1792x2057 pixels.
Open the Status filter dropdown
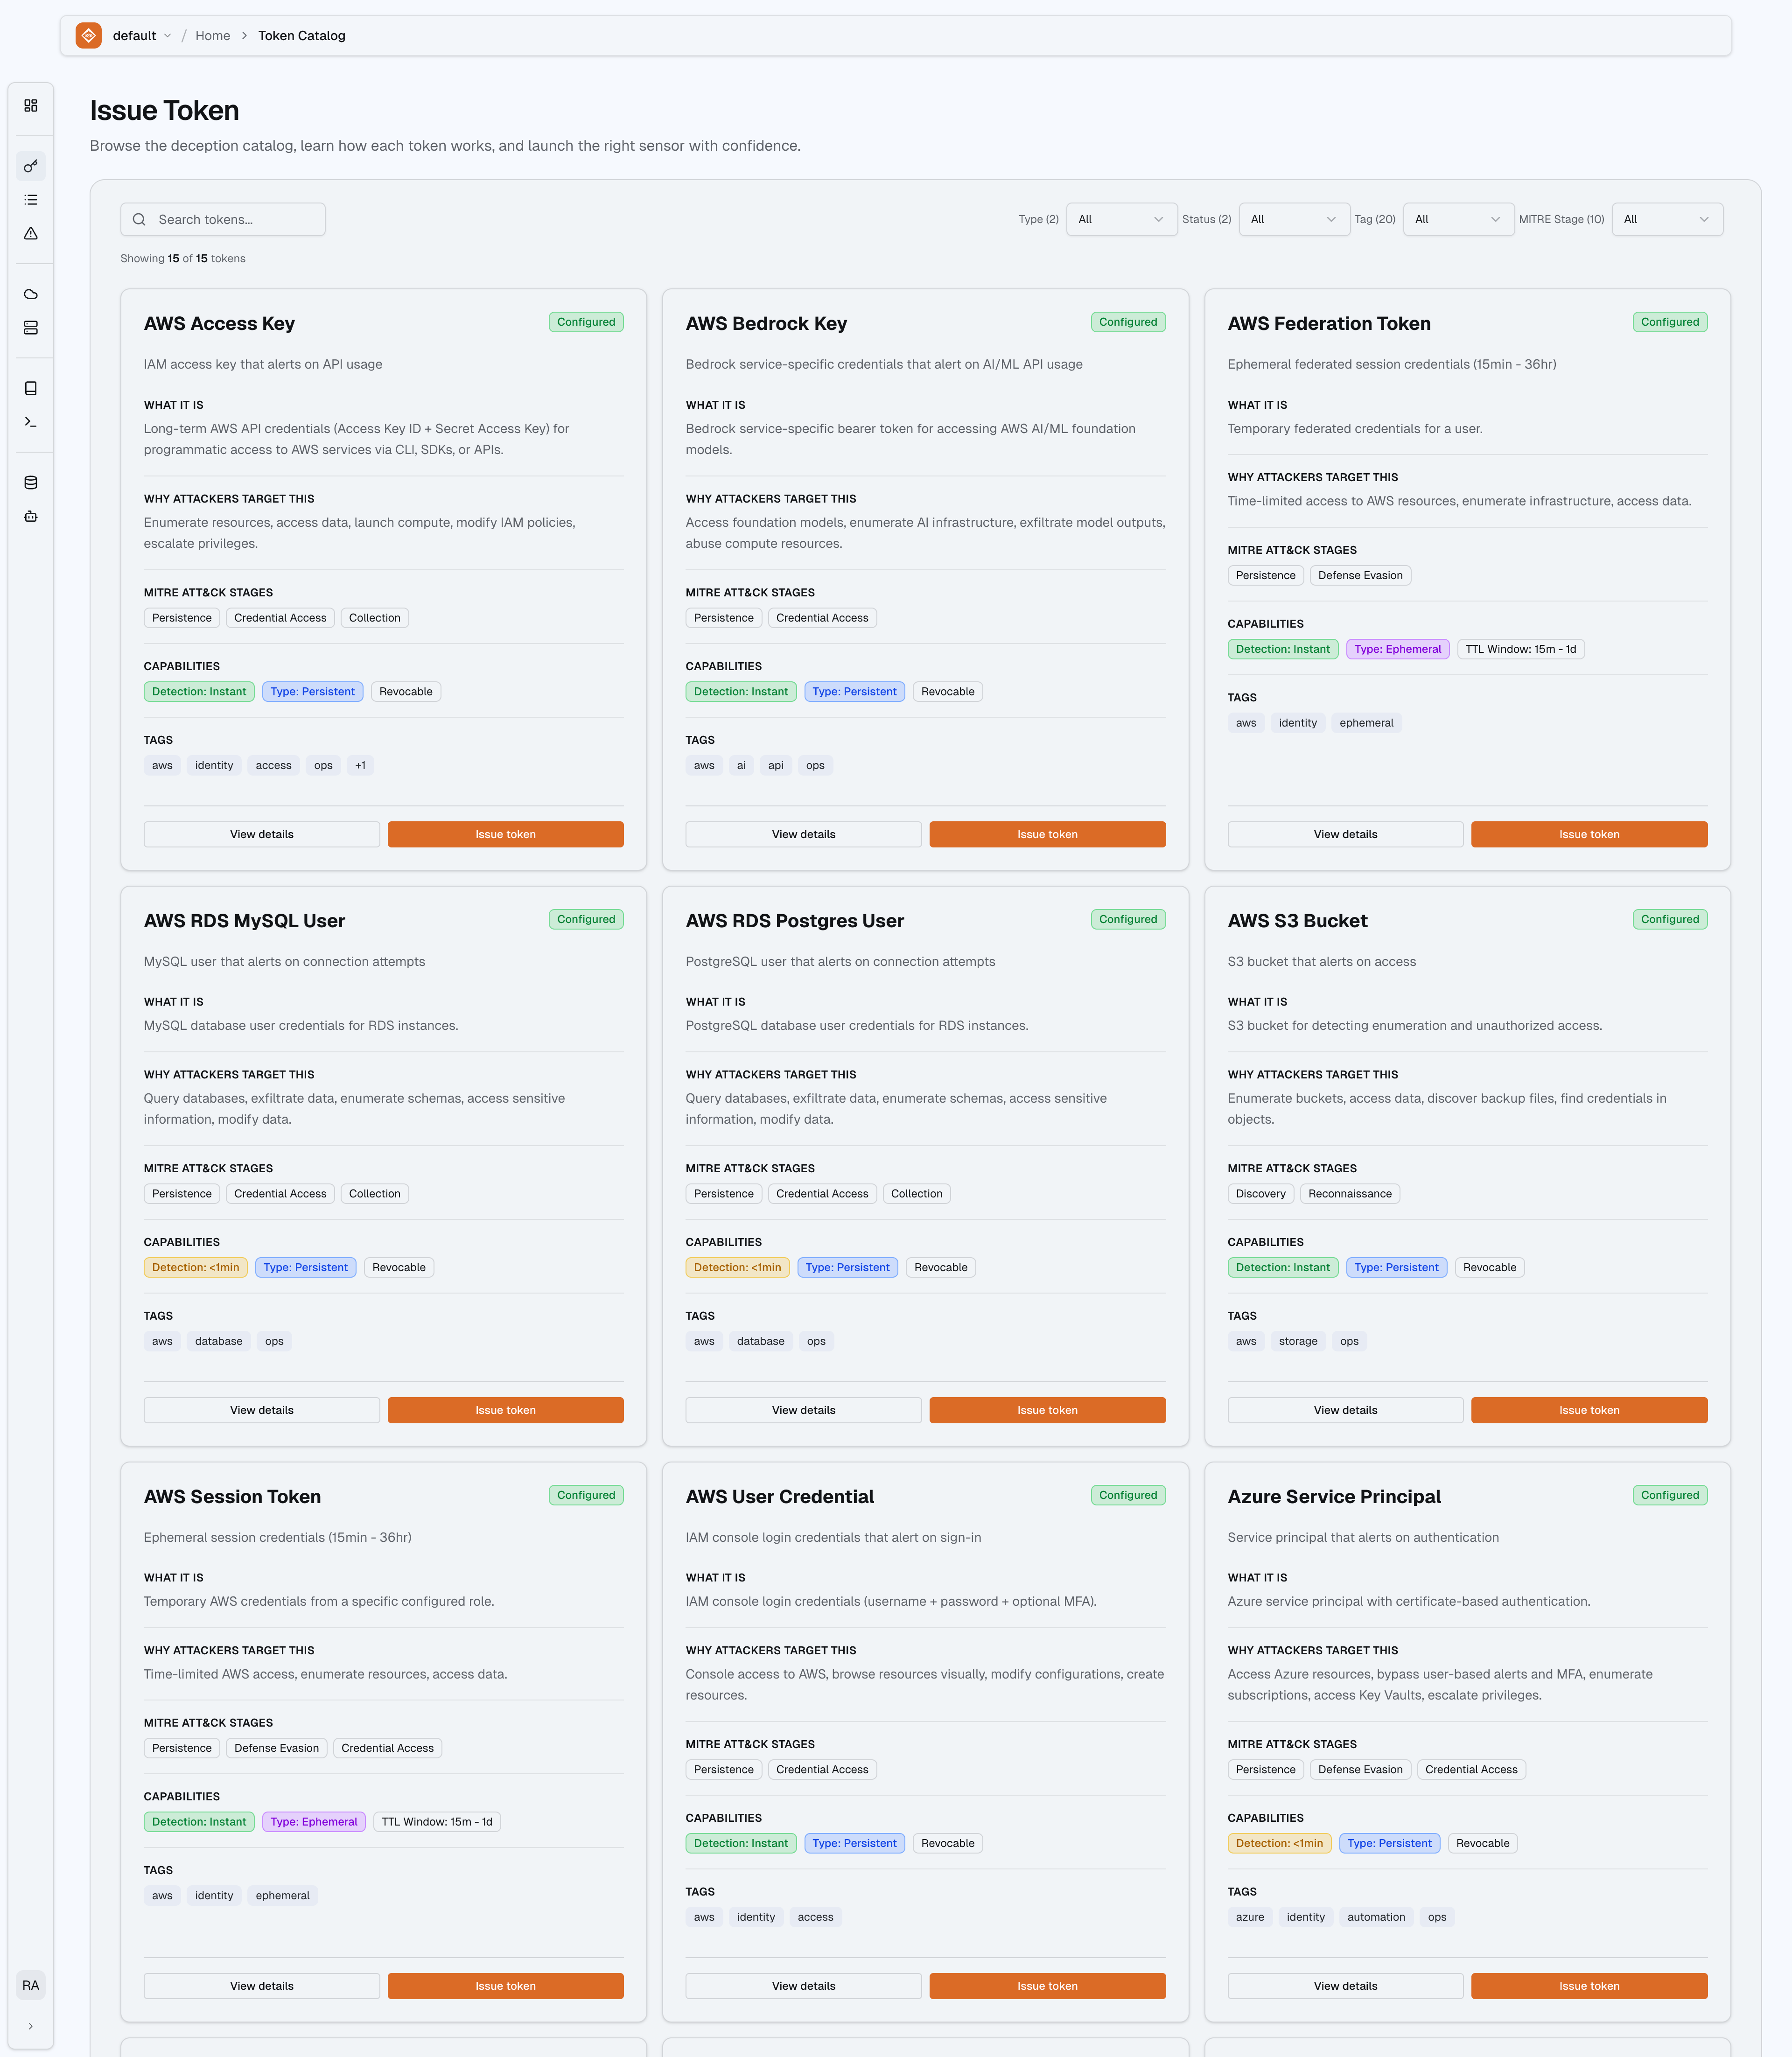(x=1293, y=219)
